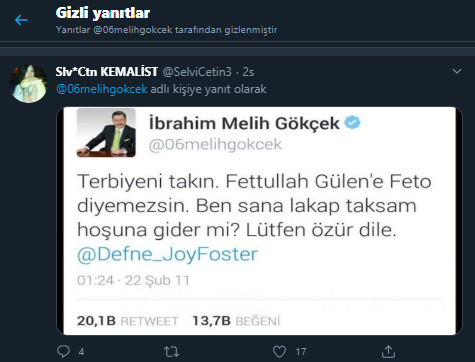Open the blue @06melihgokcek reply mention

pos(102,89)
